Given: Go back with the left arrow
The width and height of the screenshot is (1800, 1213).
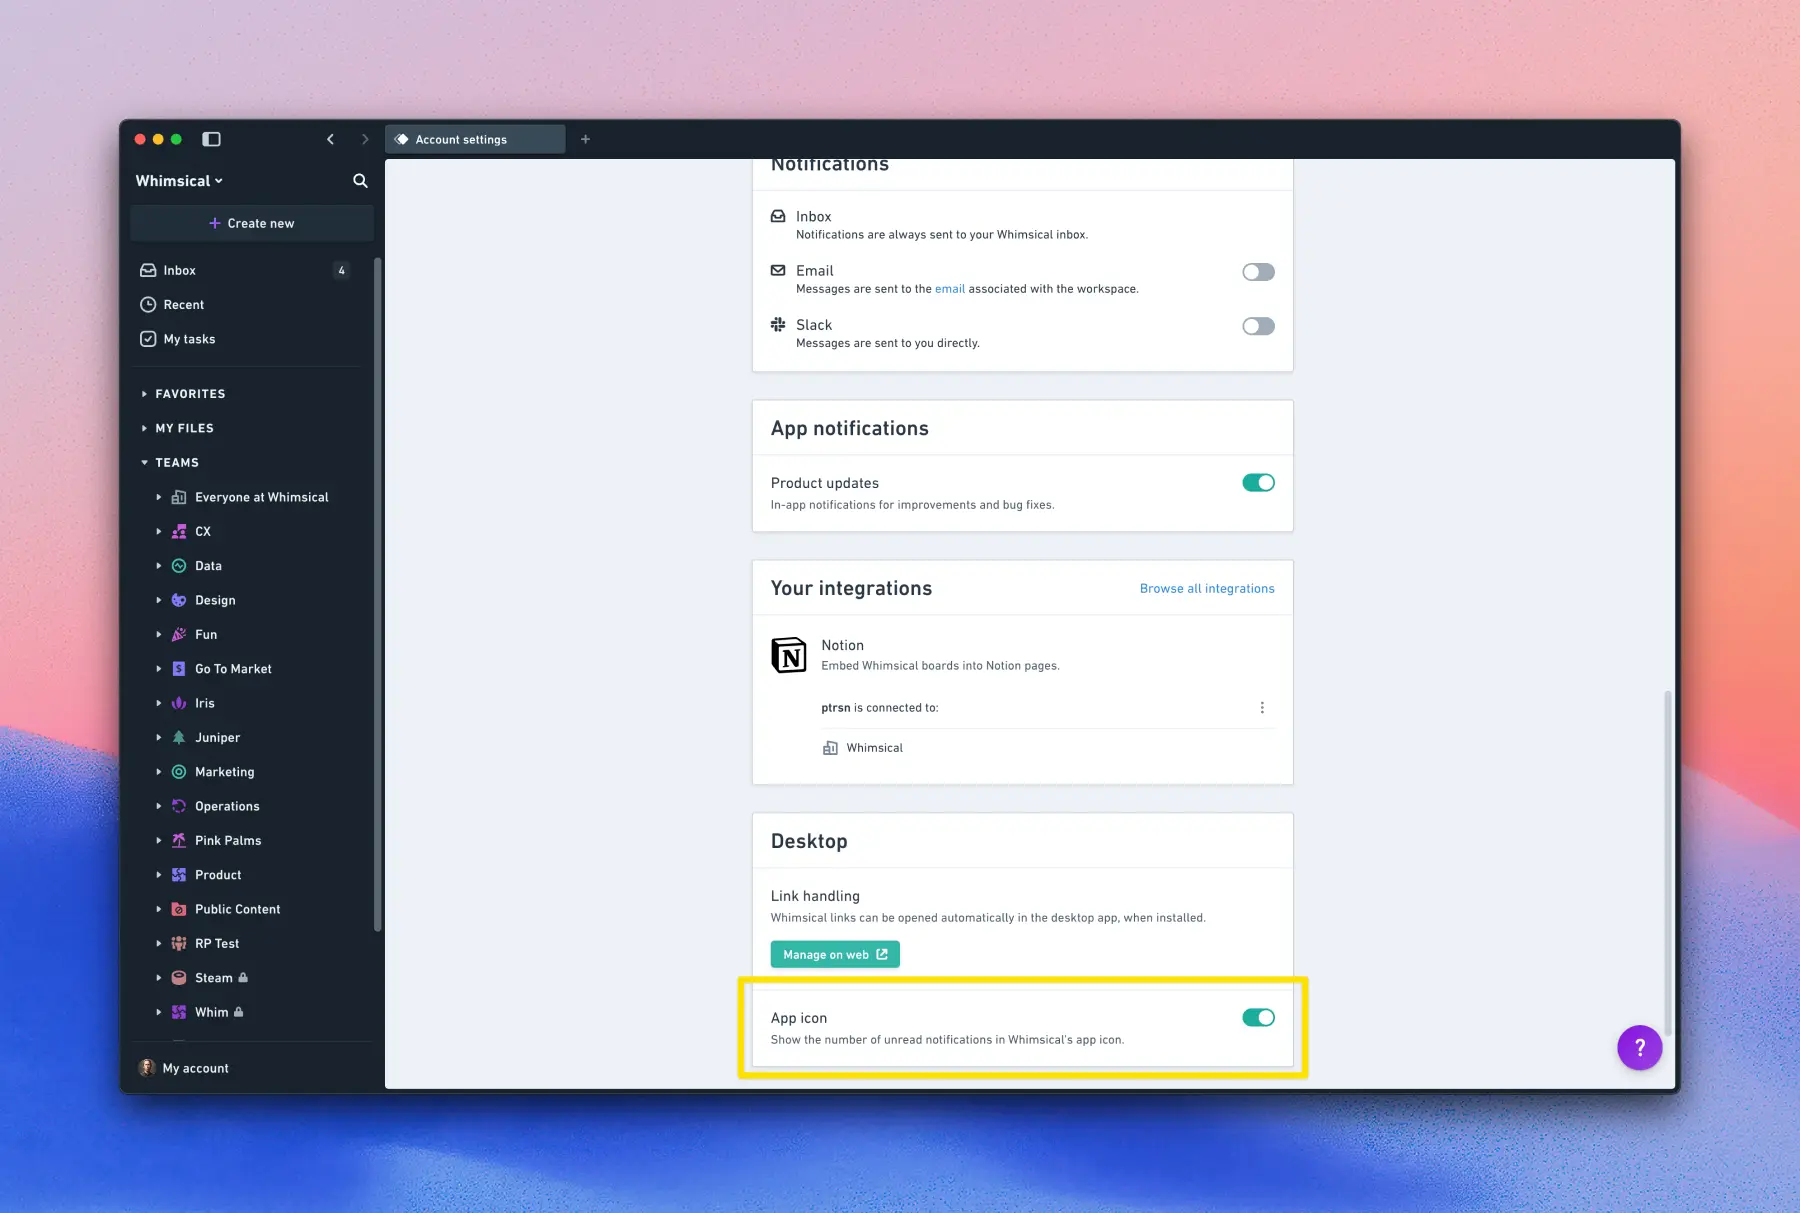Looking at the screenshot, I should pos(330,139).
